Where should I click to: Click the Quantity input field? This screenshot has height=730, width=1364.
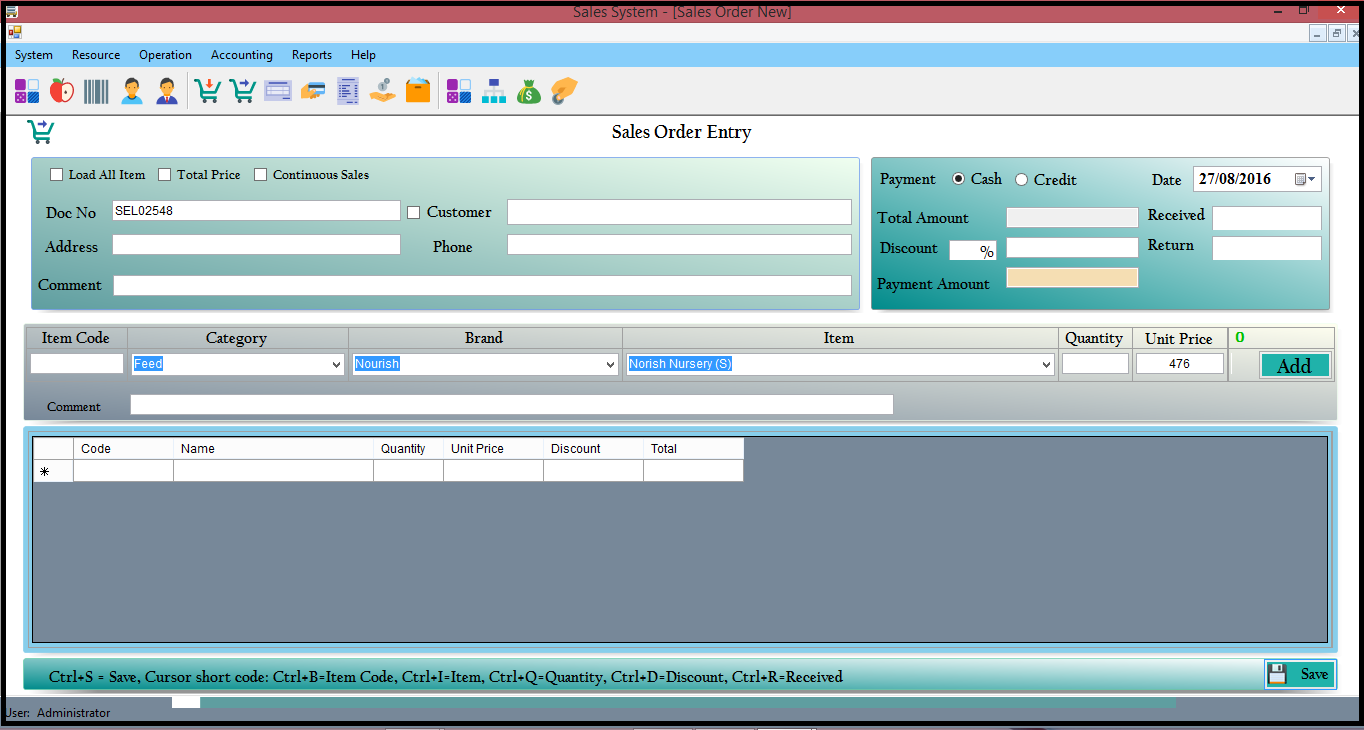[1095, 364]
